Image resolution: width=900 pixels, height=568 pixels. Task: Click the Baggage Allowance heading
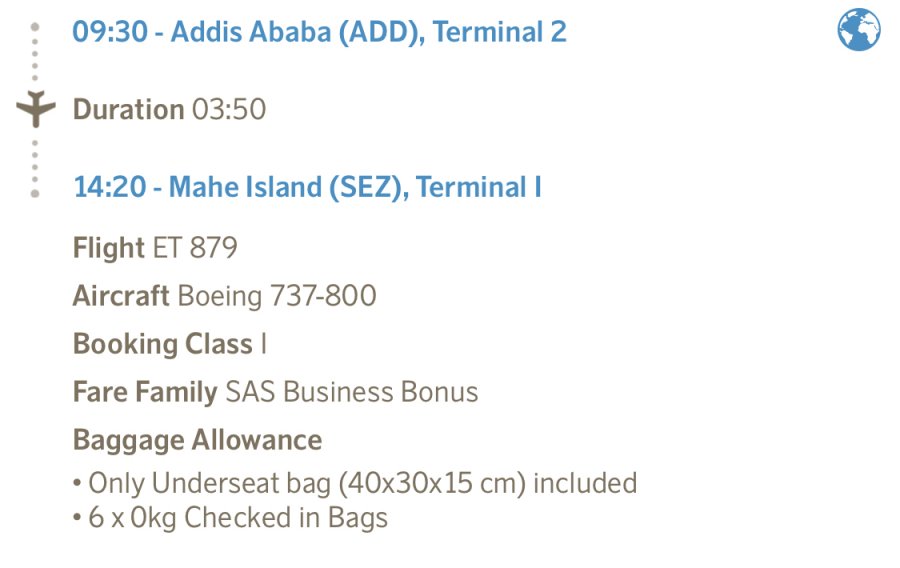[197, 440]
